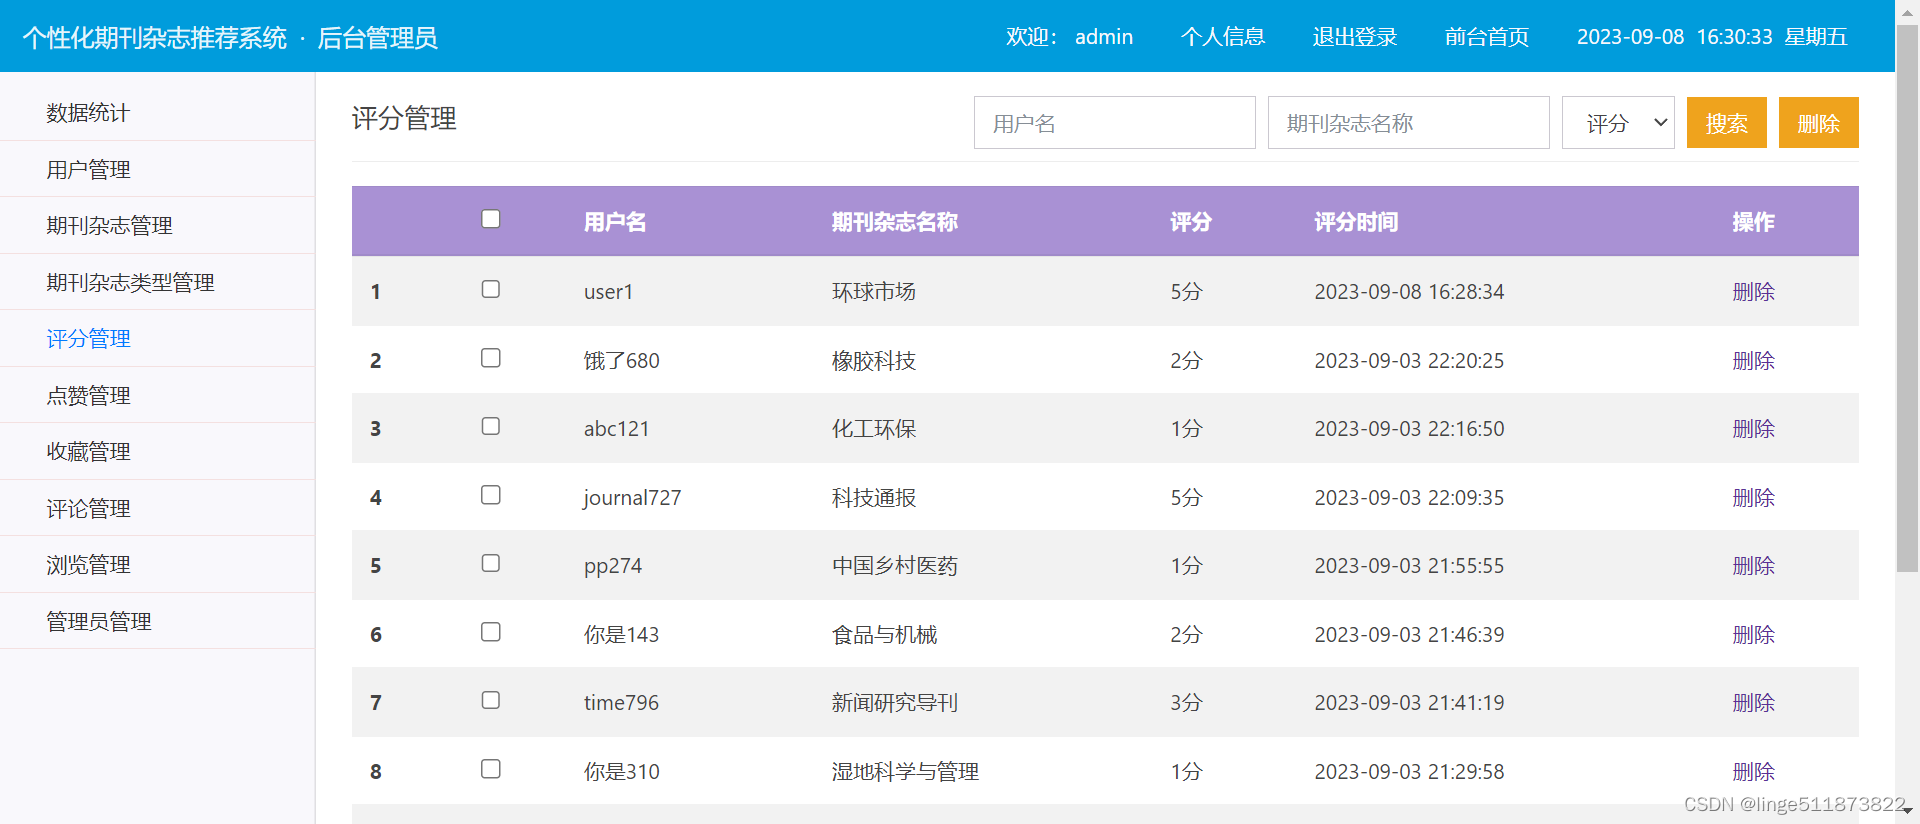Viewport: 1920px width, 824px height.
Task: Click the scrollbar down arrow
Action: point(1907,813)
